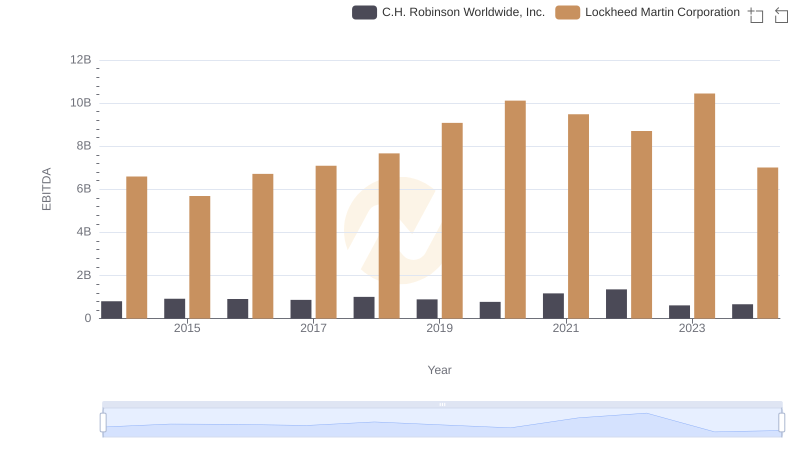
Task: Select the 2014 C.H. Robinson bar
Action: tap(112, 310)
